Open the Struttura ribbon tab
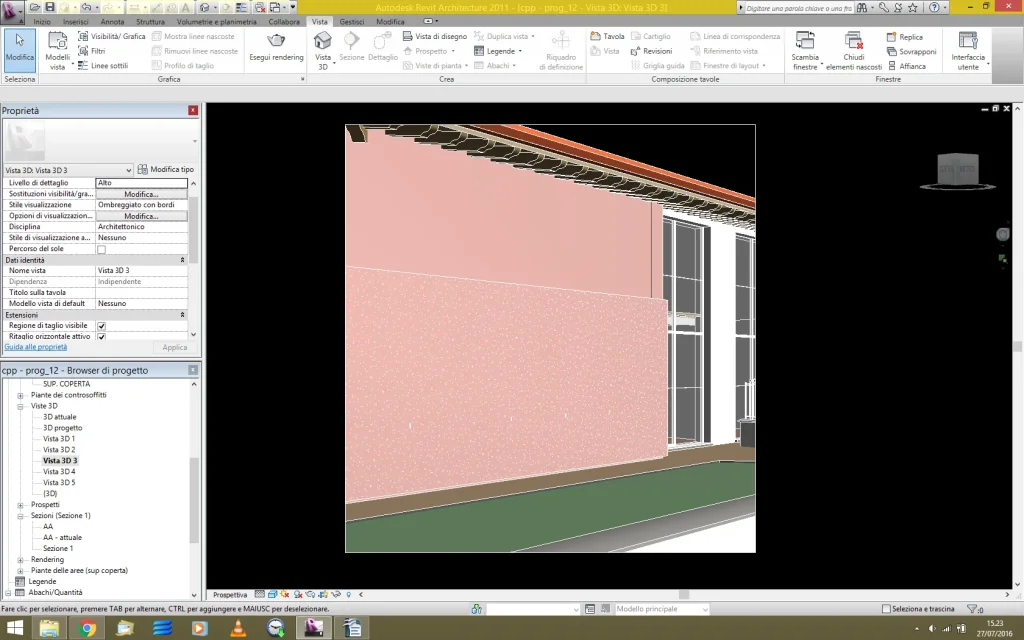Image resolution: width=1024 pixels, height=640 pixels. [x=150, y=22]
